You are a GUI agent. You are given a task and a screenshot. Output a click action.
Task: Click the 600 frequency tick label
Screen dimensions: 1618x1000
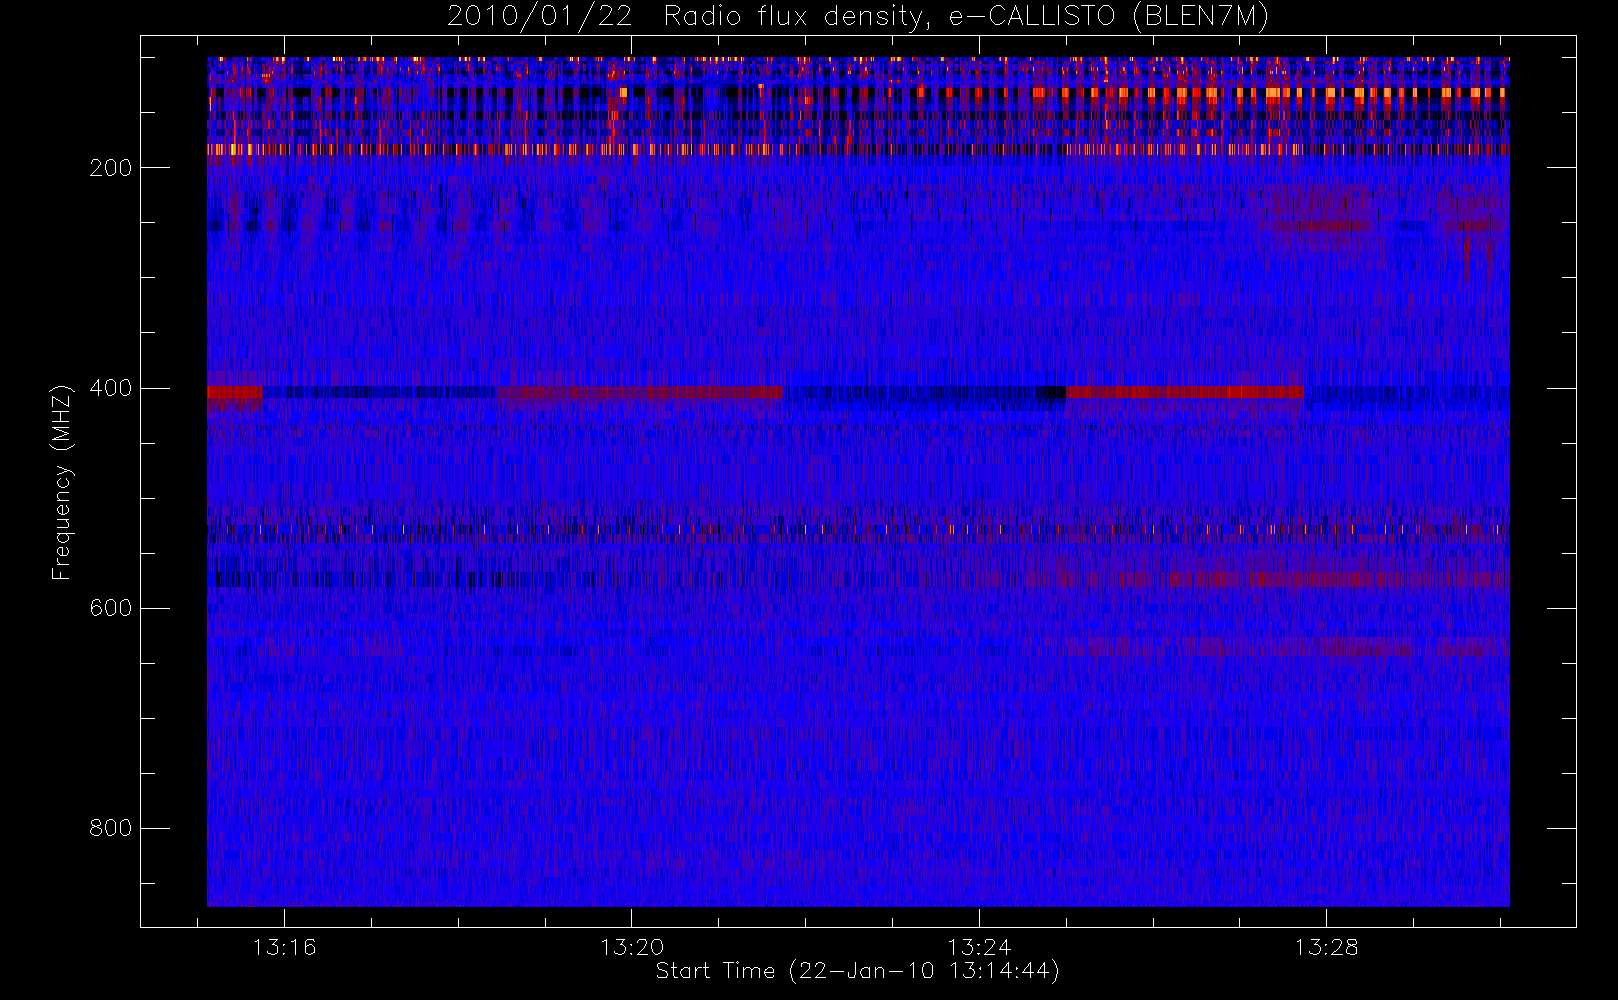click(111, 608)
